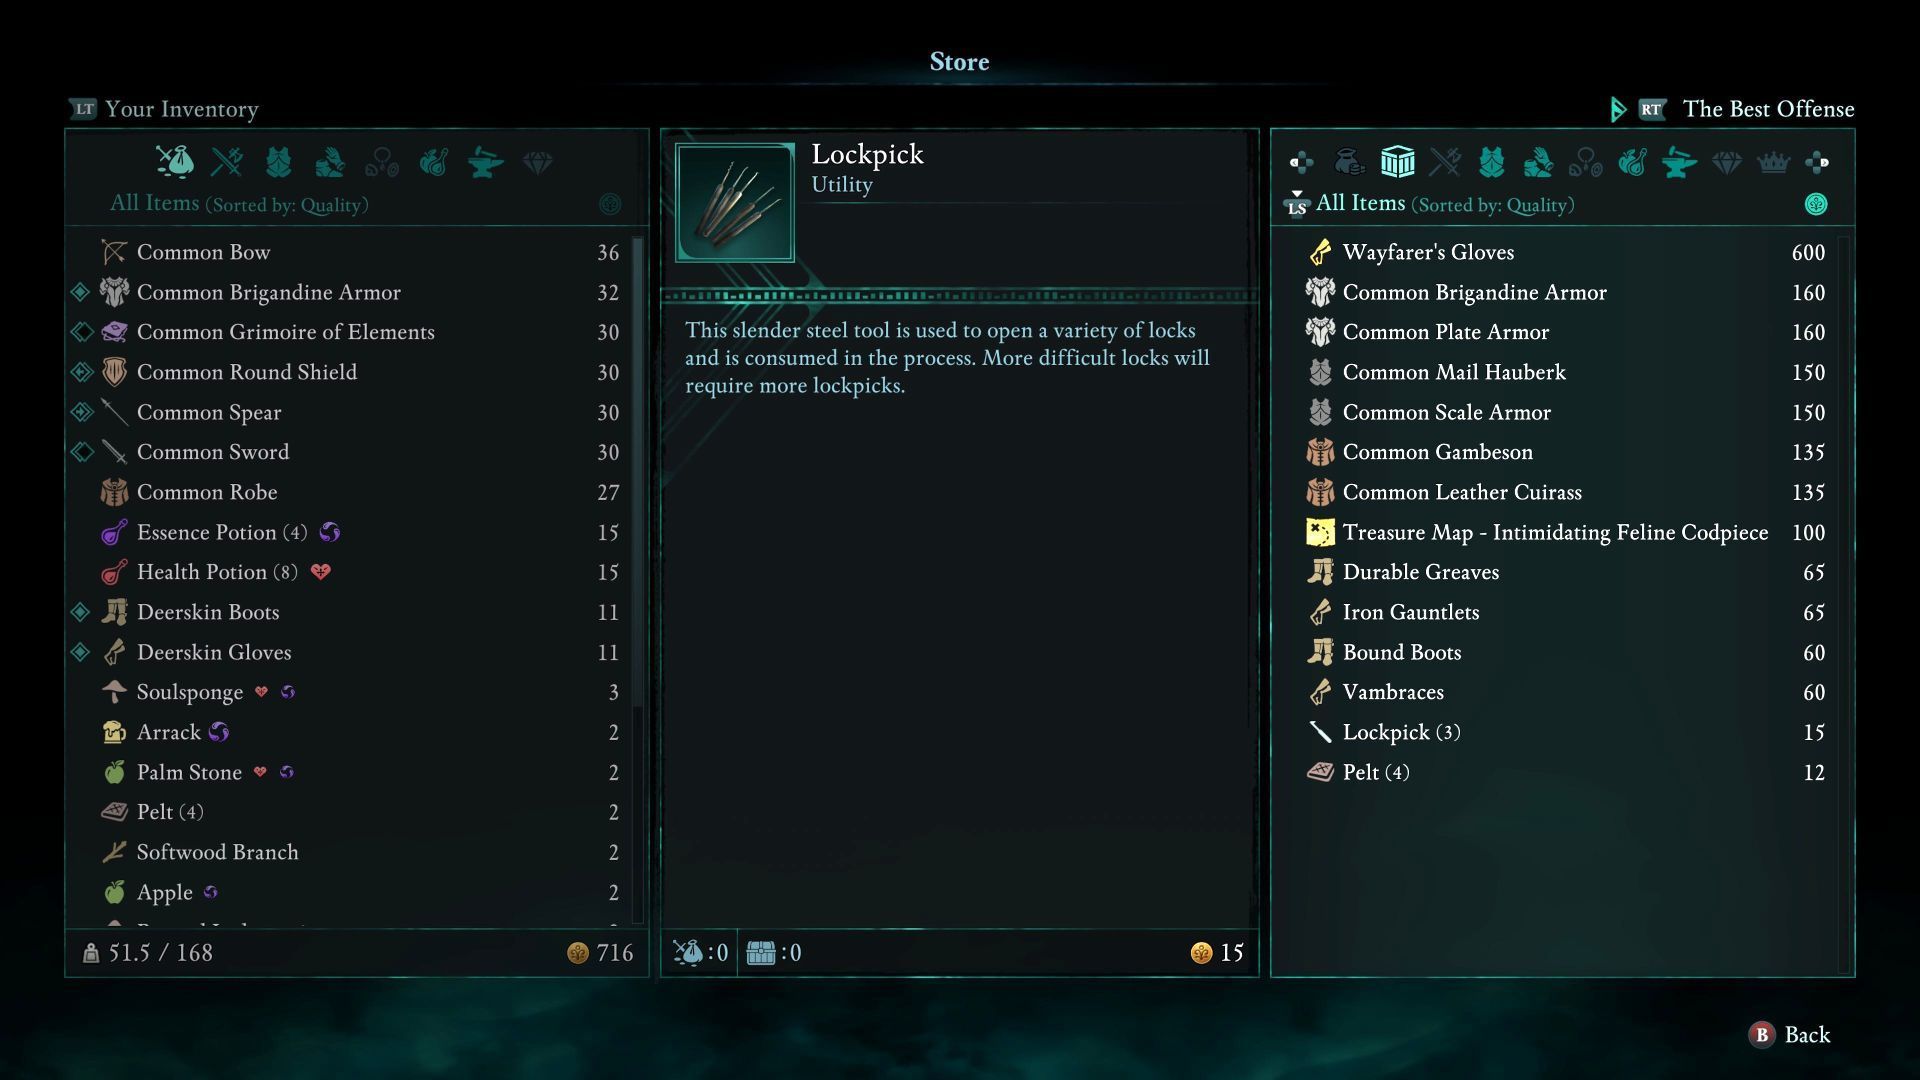Open the store buyback coin-pouch category

[x=1349, y=161]
